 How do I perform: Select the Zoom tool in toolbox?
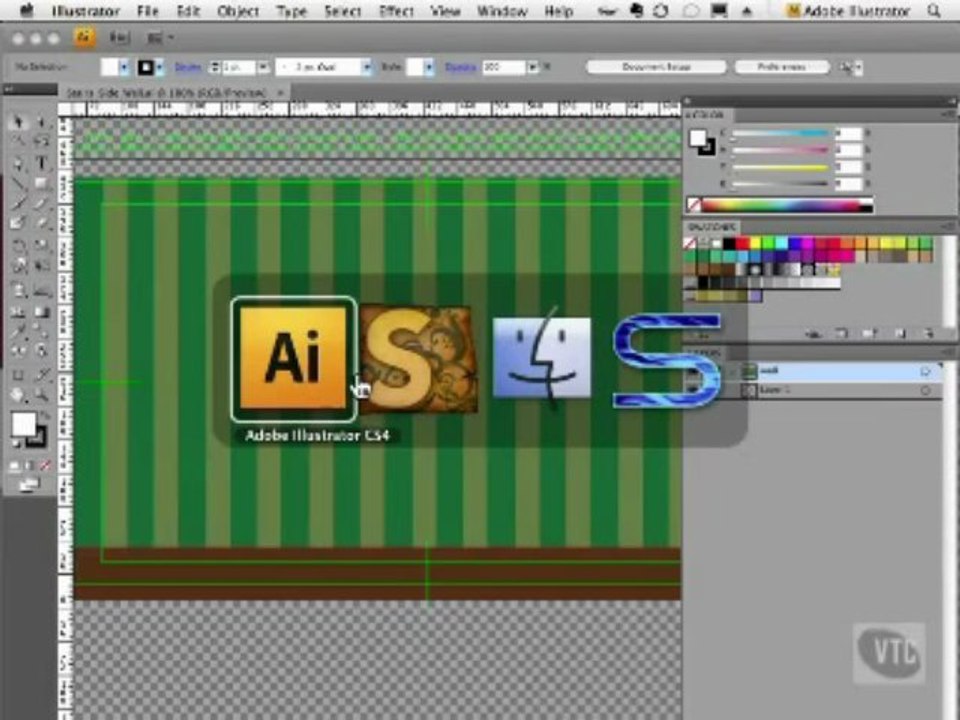point(41,395)
